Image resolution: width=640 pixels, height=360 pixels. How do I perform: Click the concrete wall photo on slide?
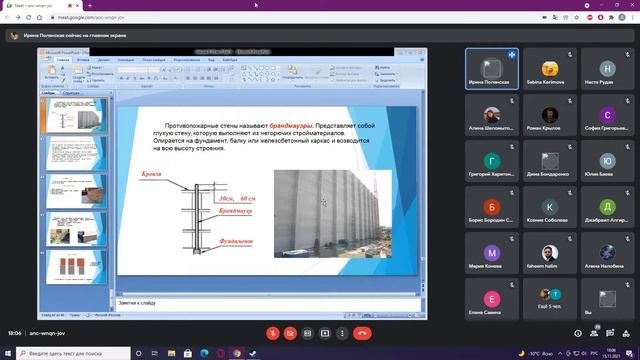click(x=333, y=214)
